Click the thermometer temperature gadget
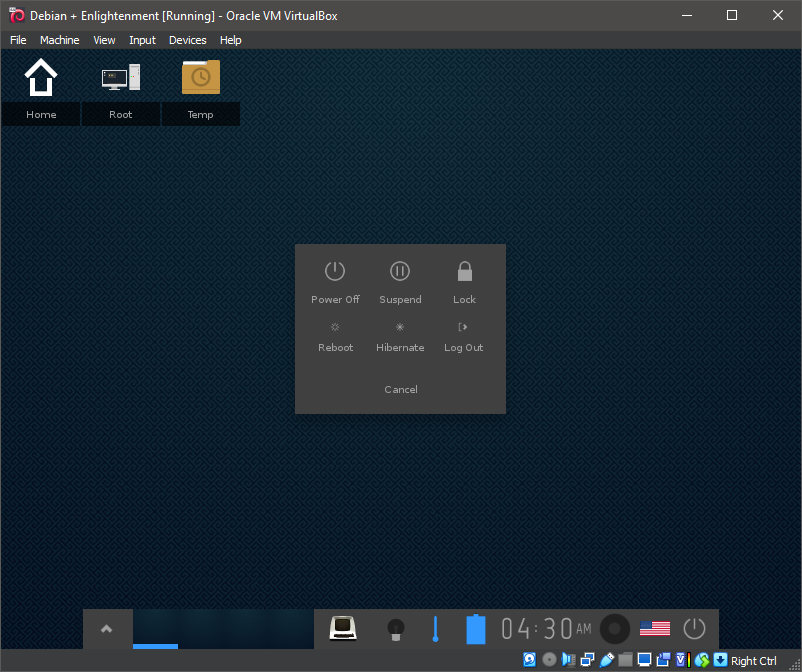The image size is (802, 672). pyautogui.click(x=435, y=629)
